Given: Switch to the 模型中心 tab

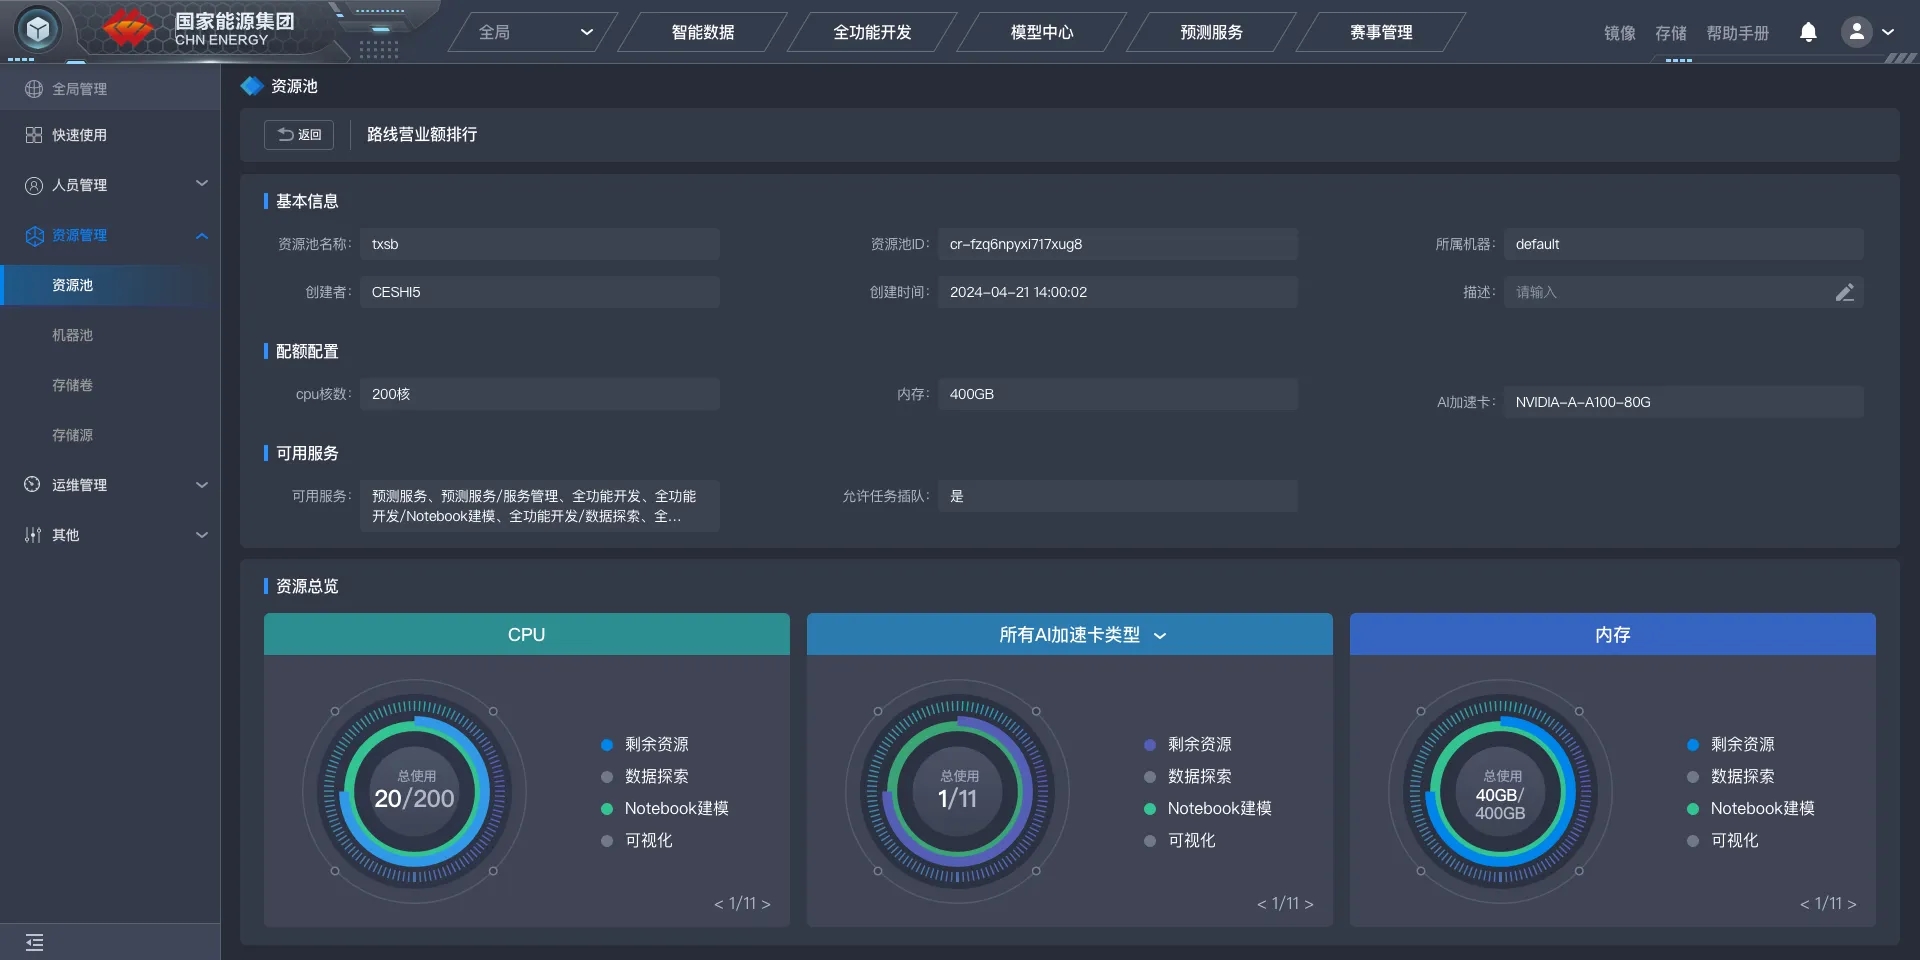Looking at the screenshot, I should tap(1041, 32).
